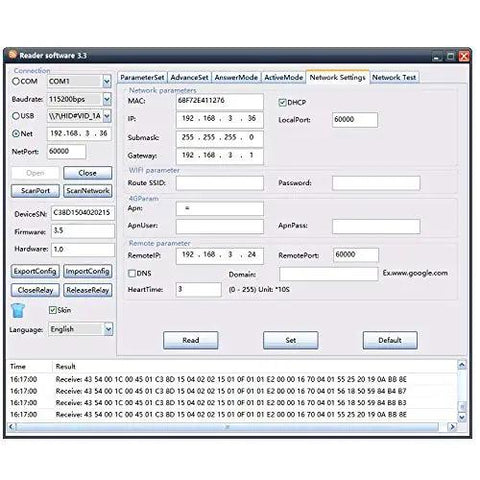
Task: Click the Apn field
Action: 220,209
